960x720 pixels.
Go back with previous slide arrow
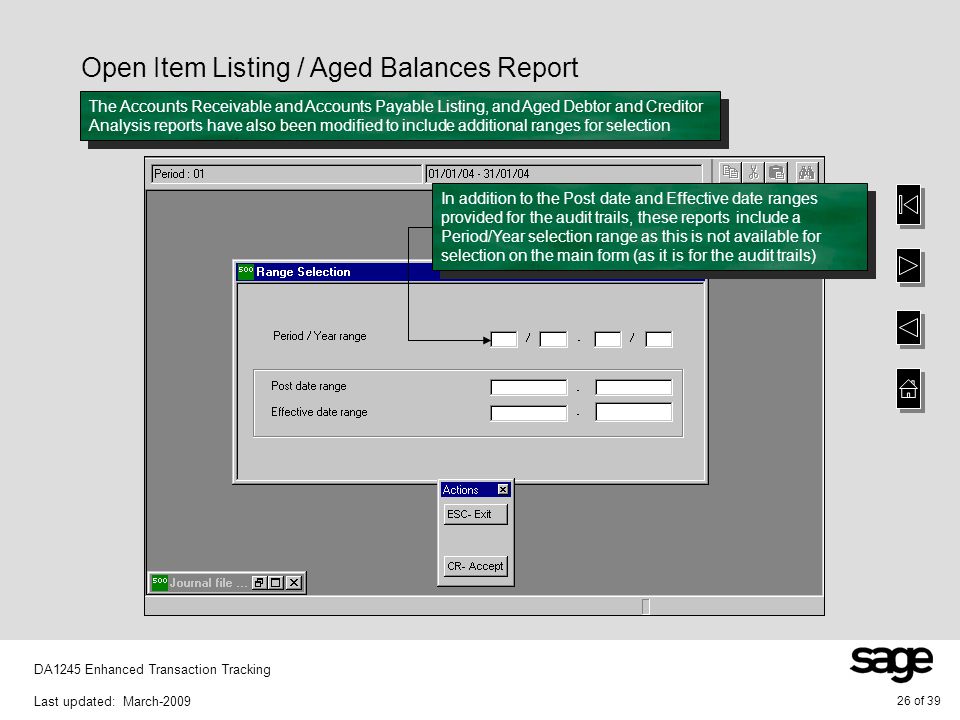[x=909, y=328]
